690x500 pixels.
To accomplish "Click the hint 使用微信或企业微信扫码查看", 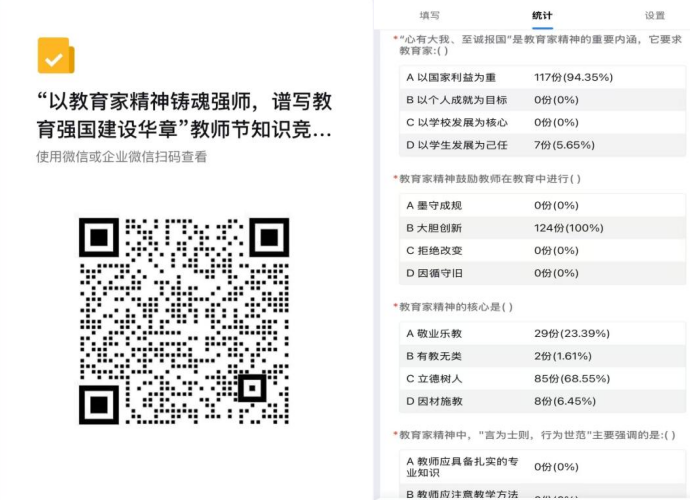I will pyautogui.click(x=121, y=157).
